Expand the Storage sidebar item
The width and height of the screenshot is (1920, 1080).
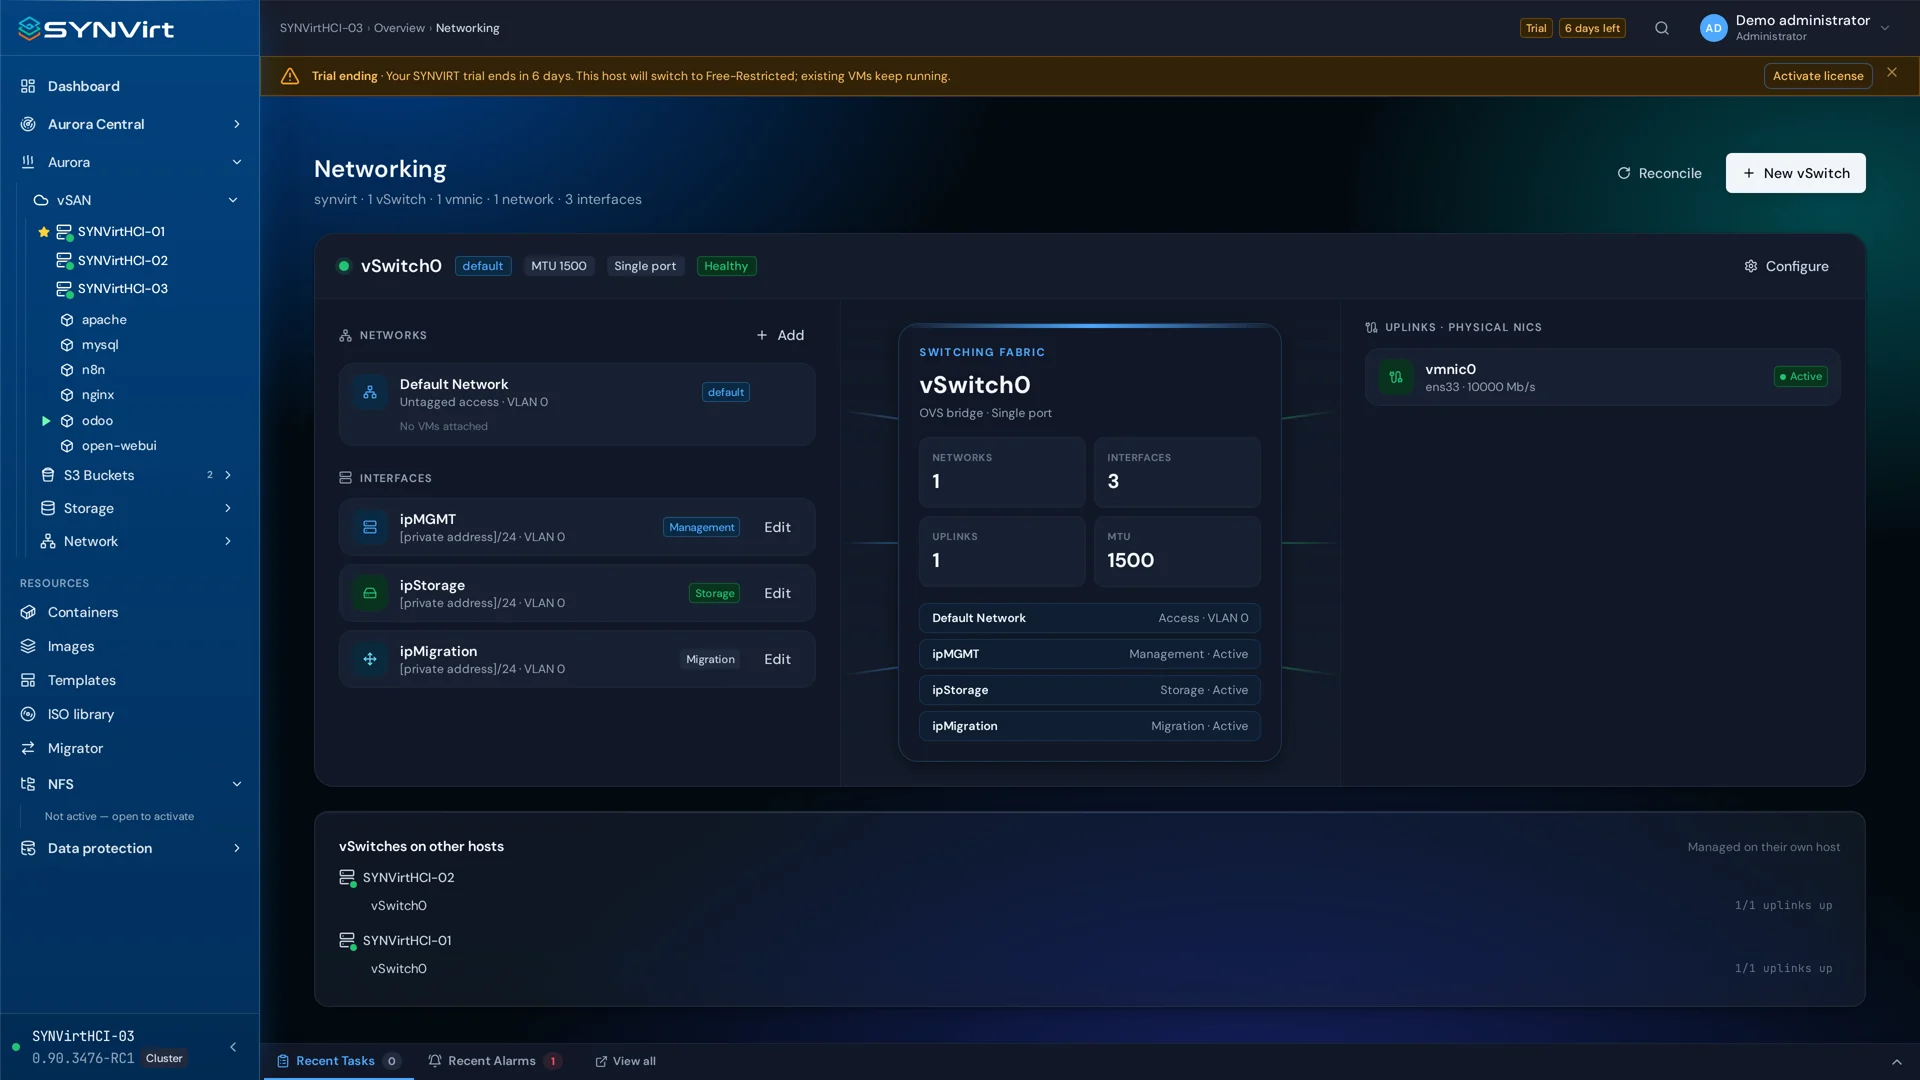[228, 508]
